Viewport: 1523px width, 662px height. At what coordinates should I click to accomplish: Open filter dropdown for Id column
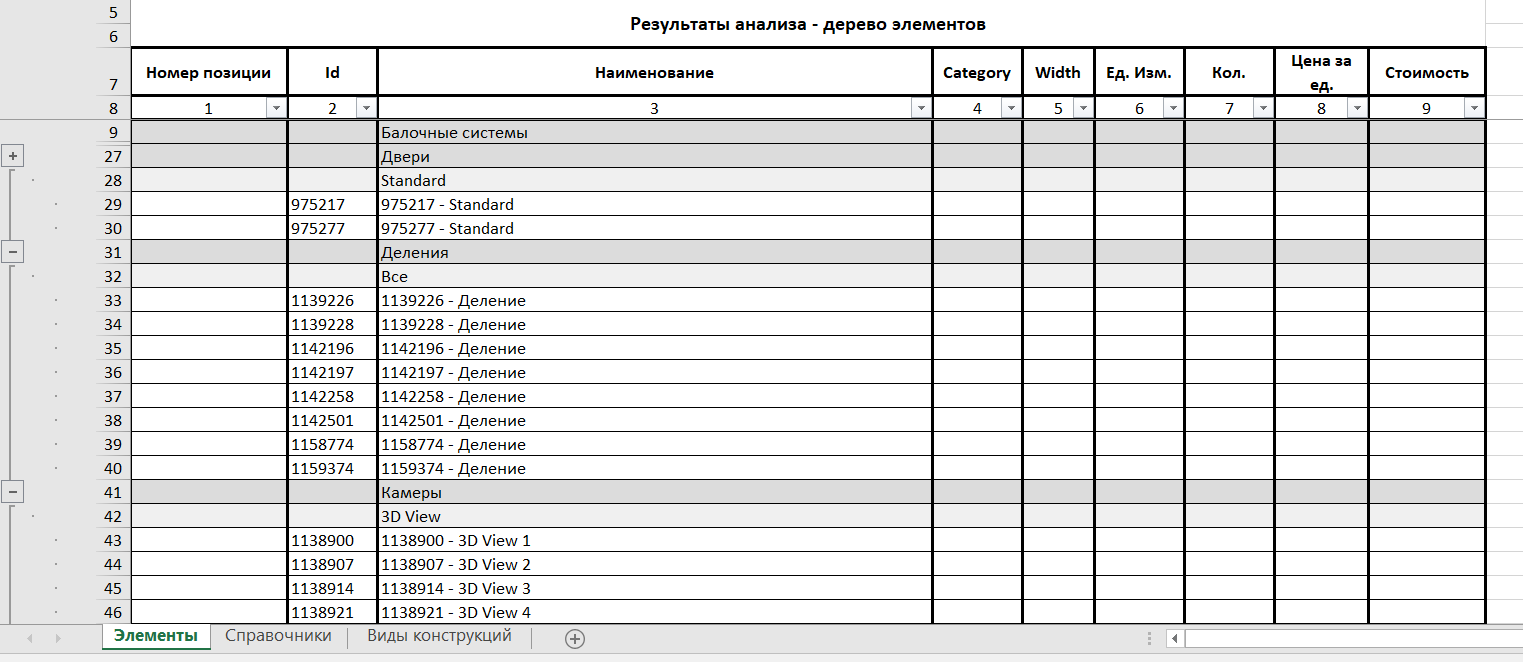pos(365,109)
